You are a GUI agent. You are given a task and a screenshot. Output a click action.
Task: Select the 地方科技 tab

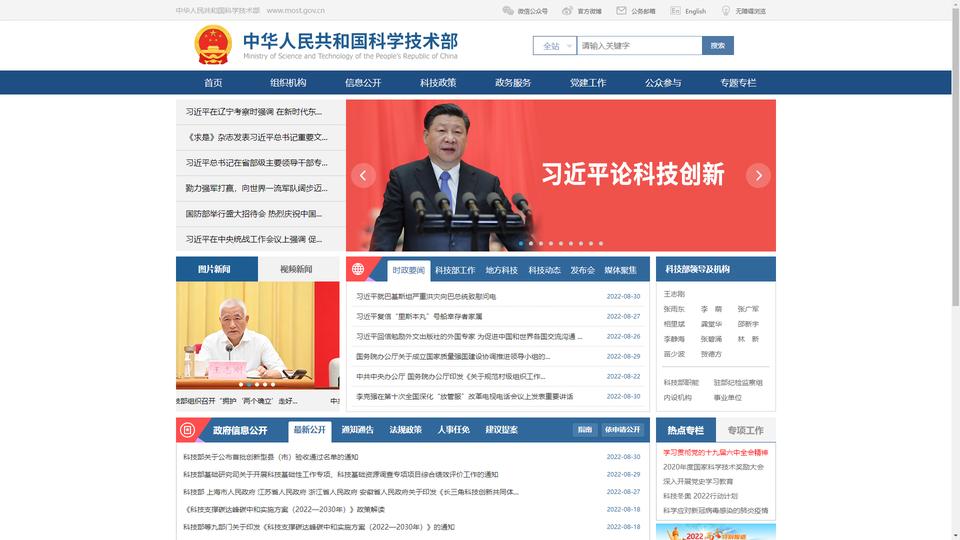(x=501, y=270)
